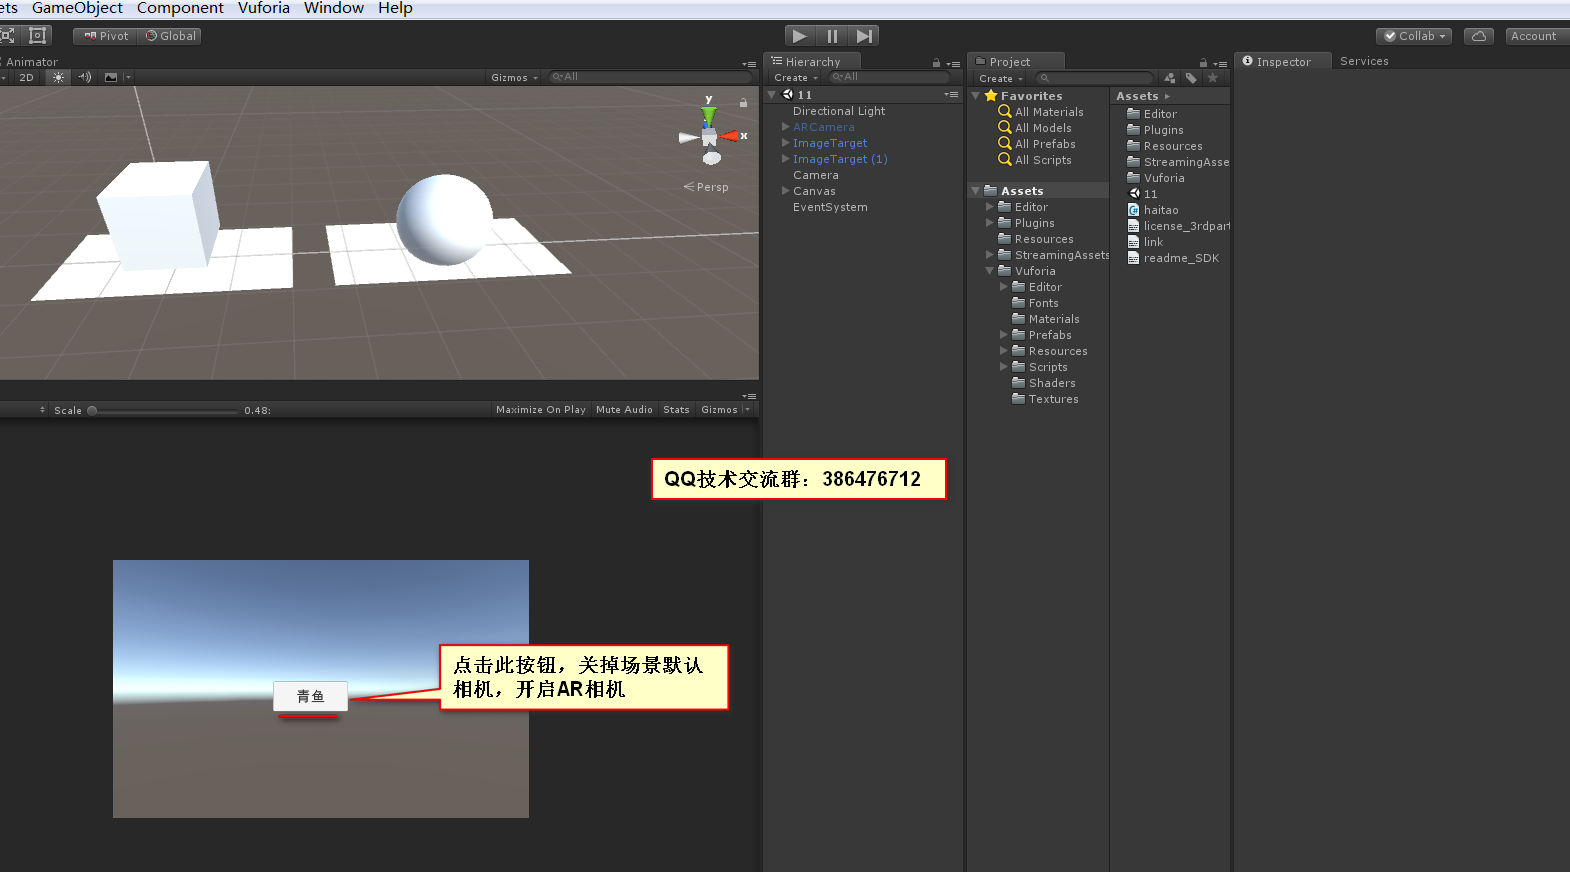The image size is (1570, 872).
Task: Open the Scene view Gizmos dropdown
Action: (x=514, y=77)
